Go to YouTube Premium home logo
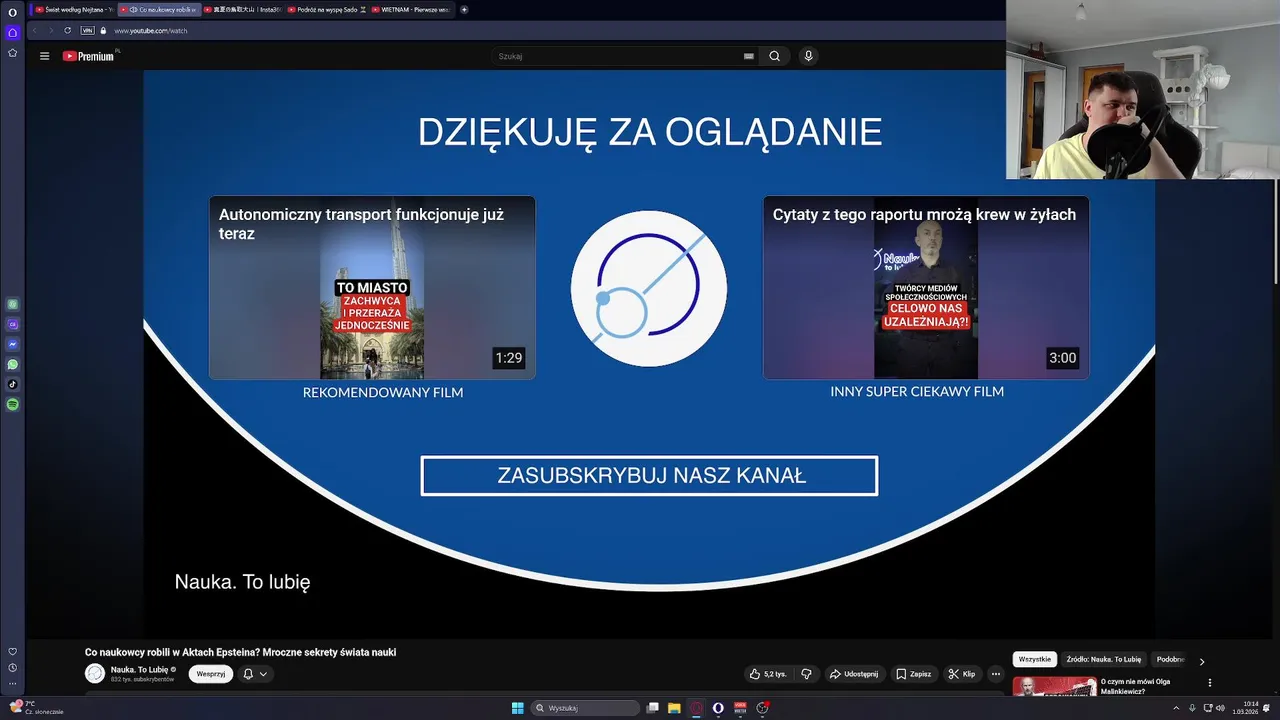The image size is (1280, 720). 89,56
